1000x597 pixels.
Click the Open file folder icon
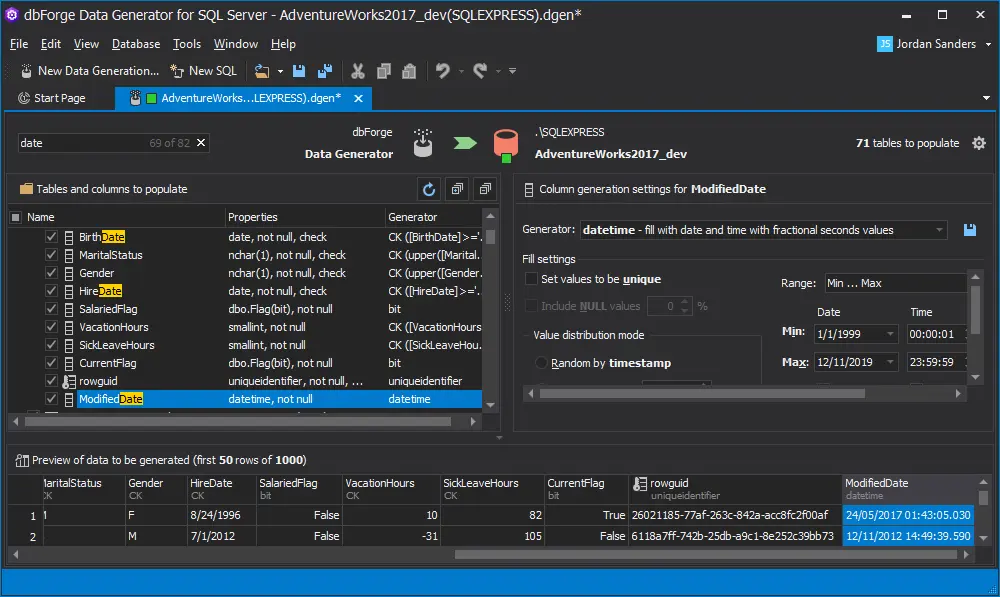pyautogui.click(x=262, y=71)
